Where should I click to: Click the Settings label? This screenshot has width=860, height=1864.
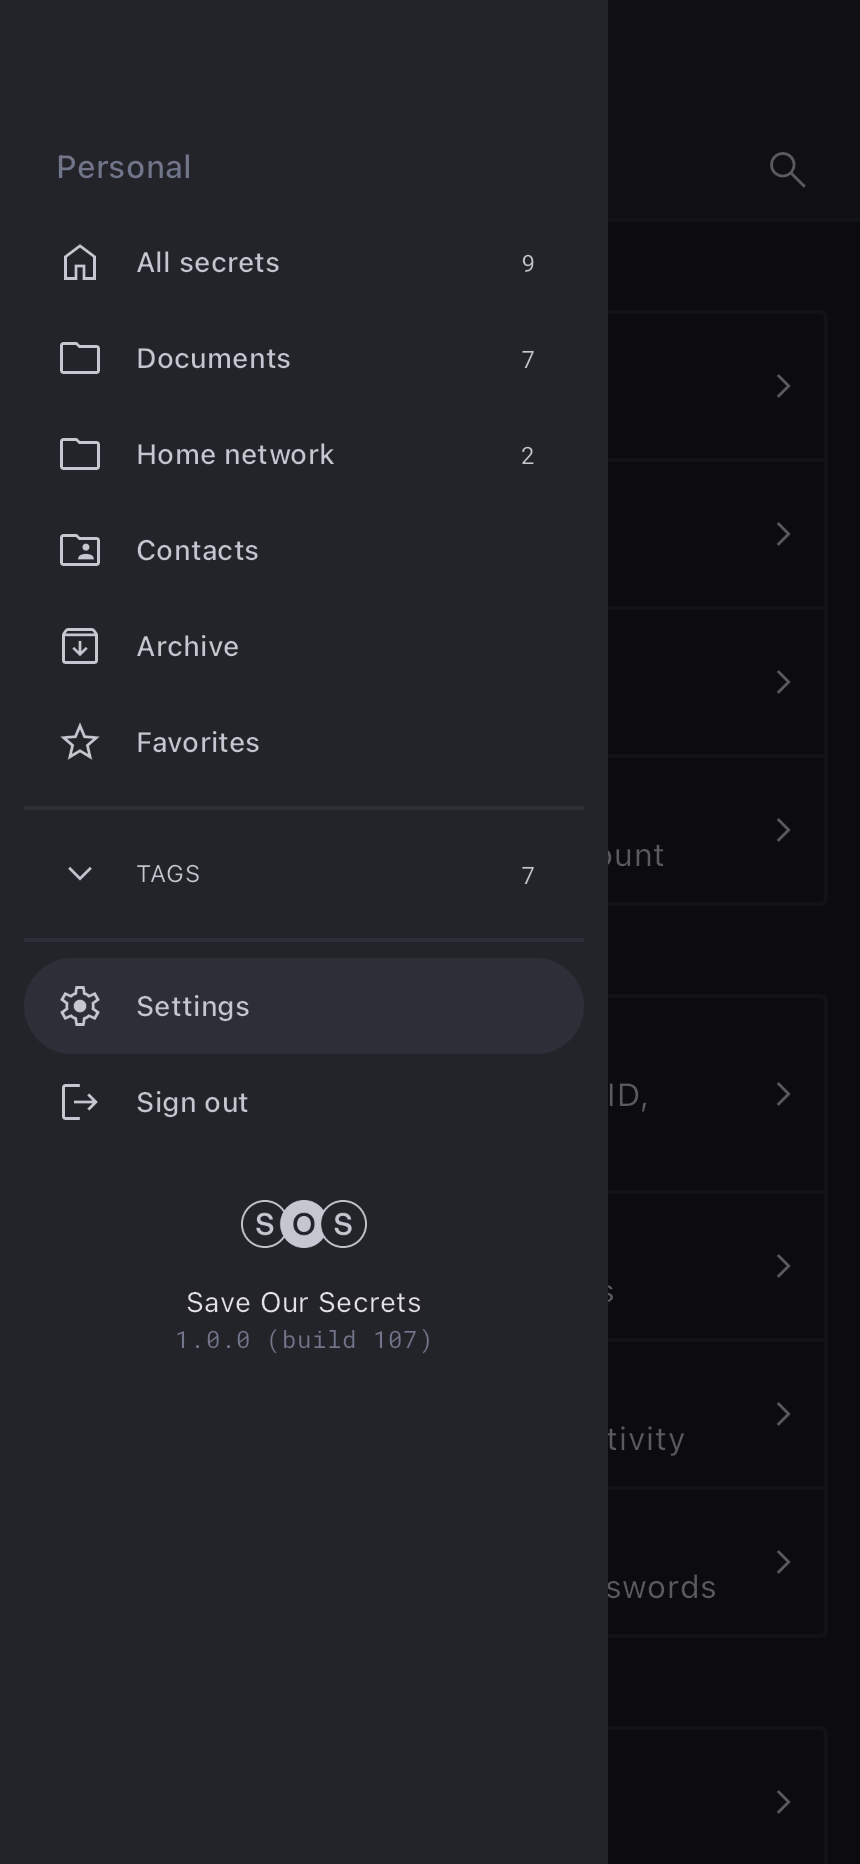193,1007
